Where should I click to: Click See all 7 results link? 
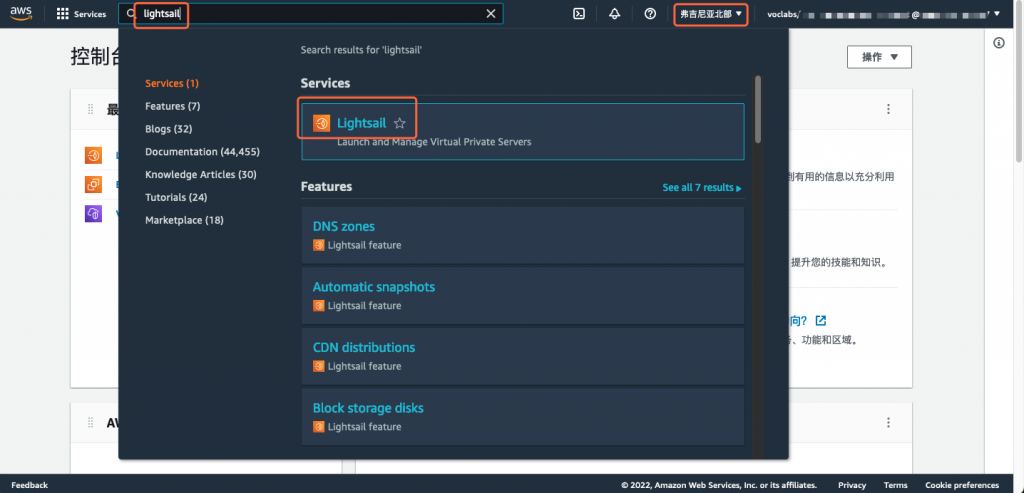pos(702,187)
